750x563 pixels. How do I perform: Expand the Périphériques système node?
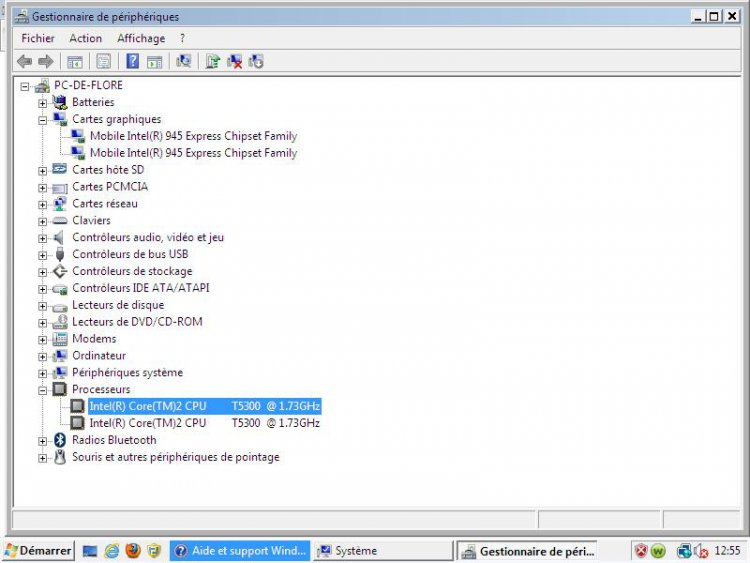(x=43, y=374)
